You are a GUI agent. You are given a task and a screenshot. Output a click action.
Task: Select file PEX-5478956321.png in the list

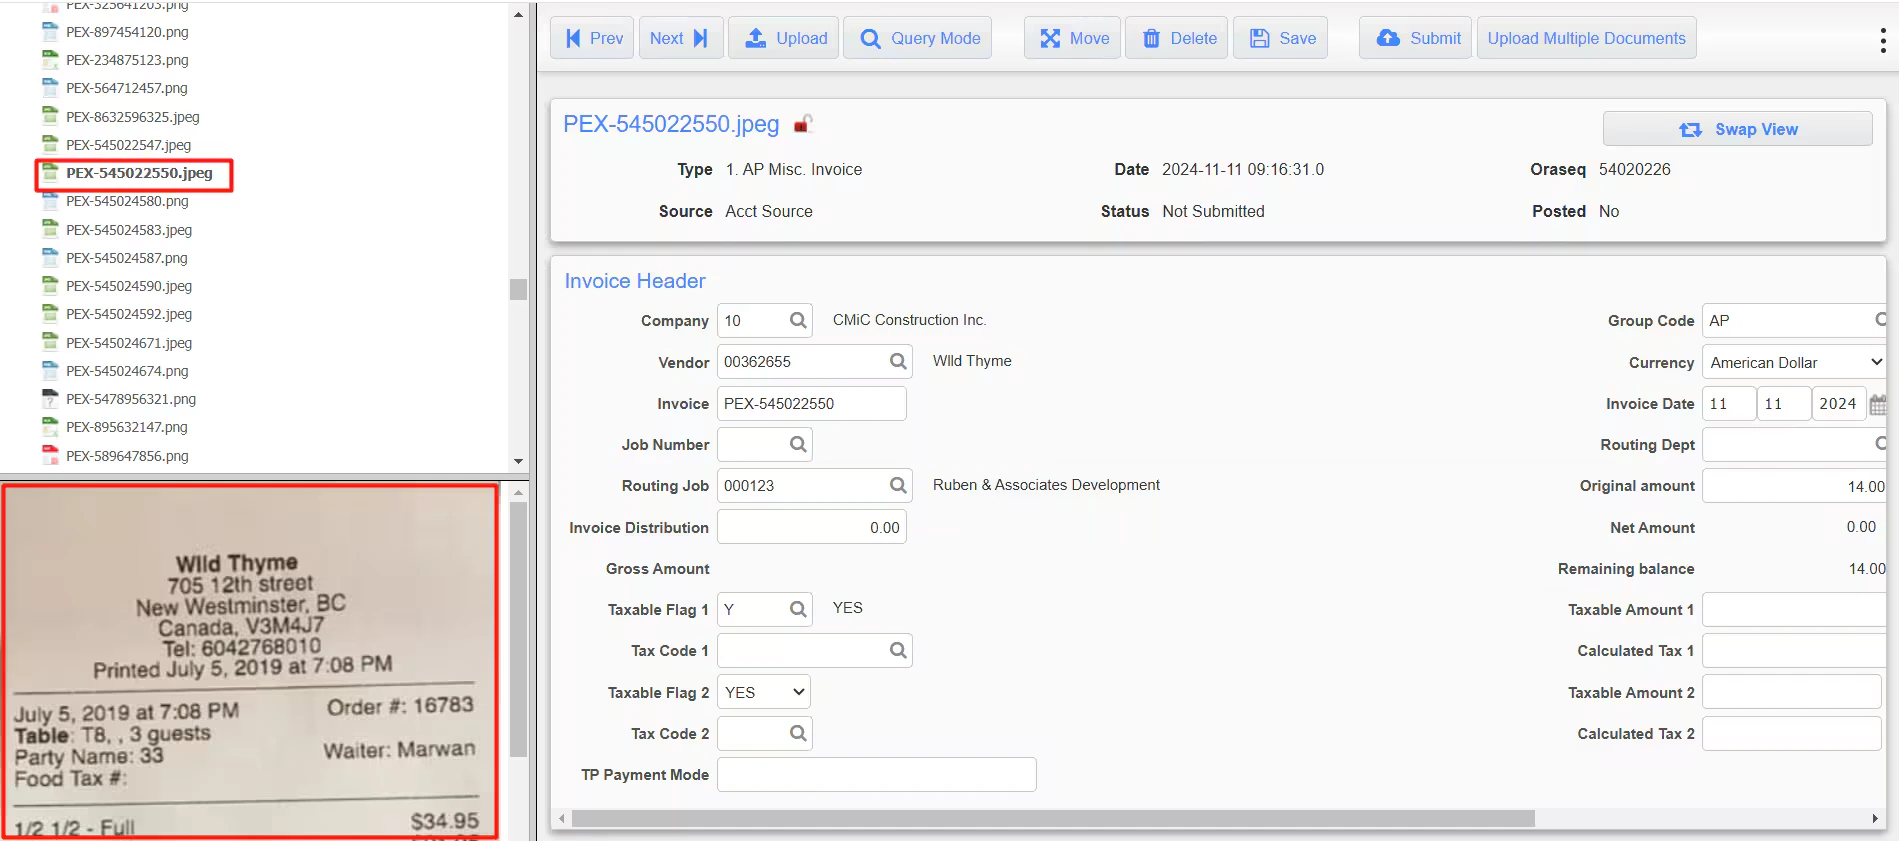pyautogui.click(x=131, y=399)
